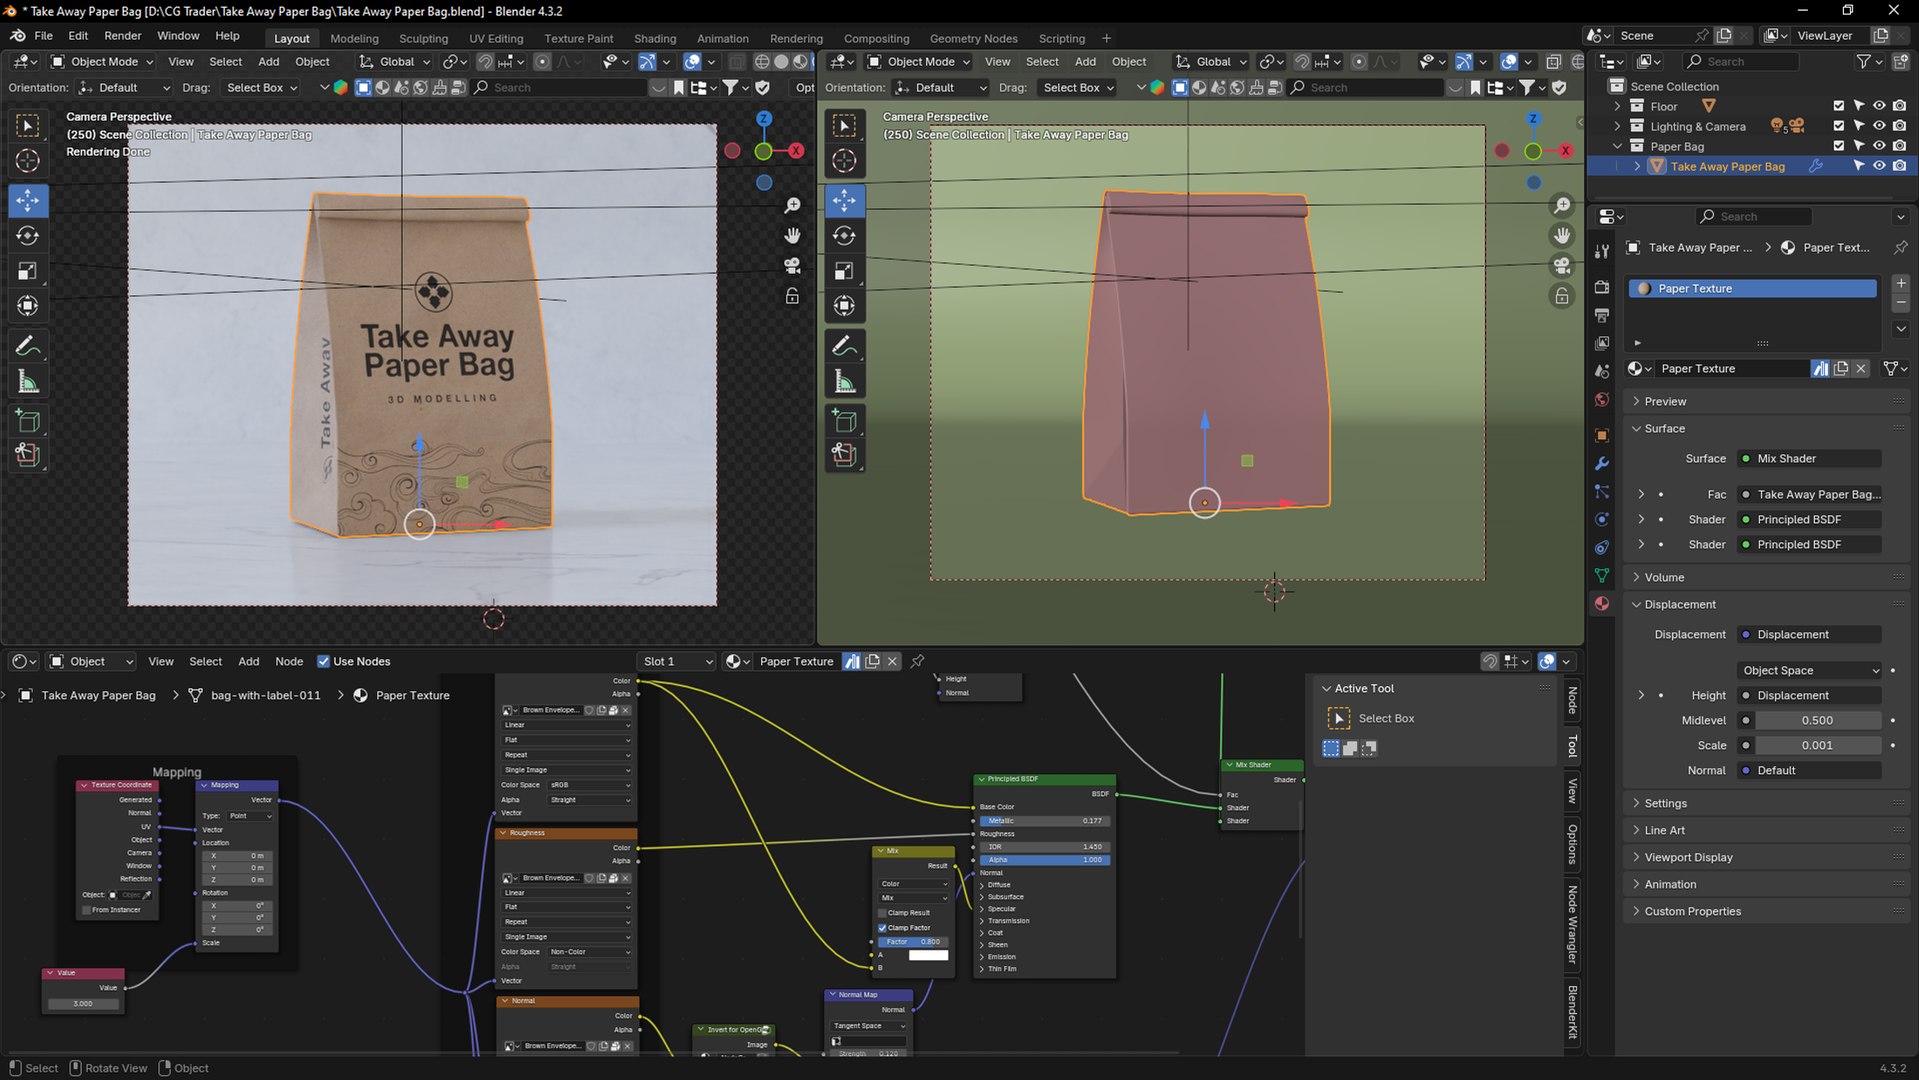
Task: Select the Annotate tool in left viewport
Action: tap(28, 346)
